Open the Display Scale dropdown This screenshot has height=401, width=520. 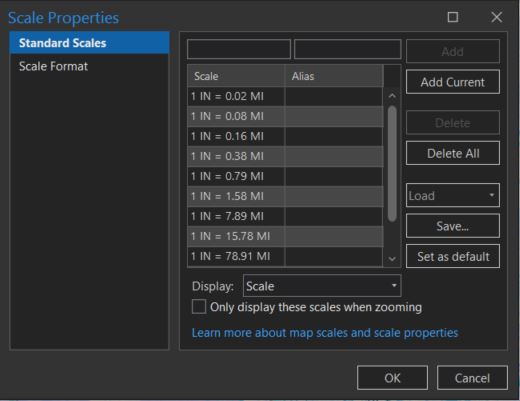click(322, 286)
